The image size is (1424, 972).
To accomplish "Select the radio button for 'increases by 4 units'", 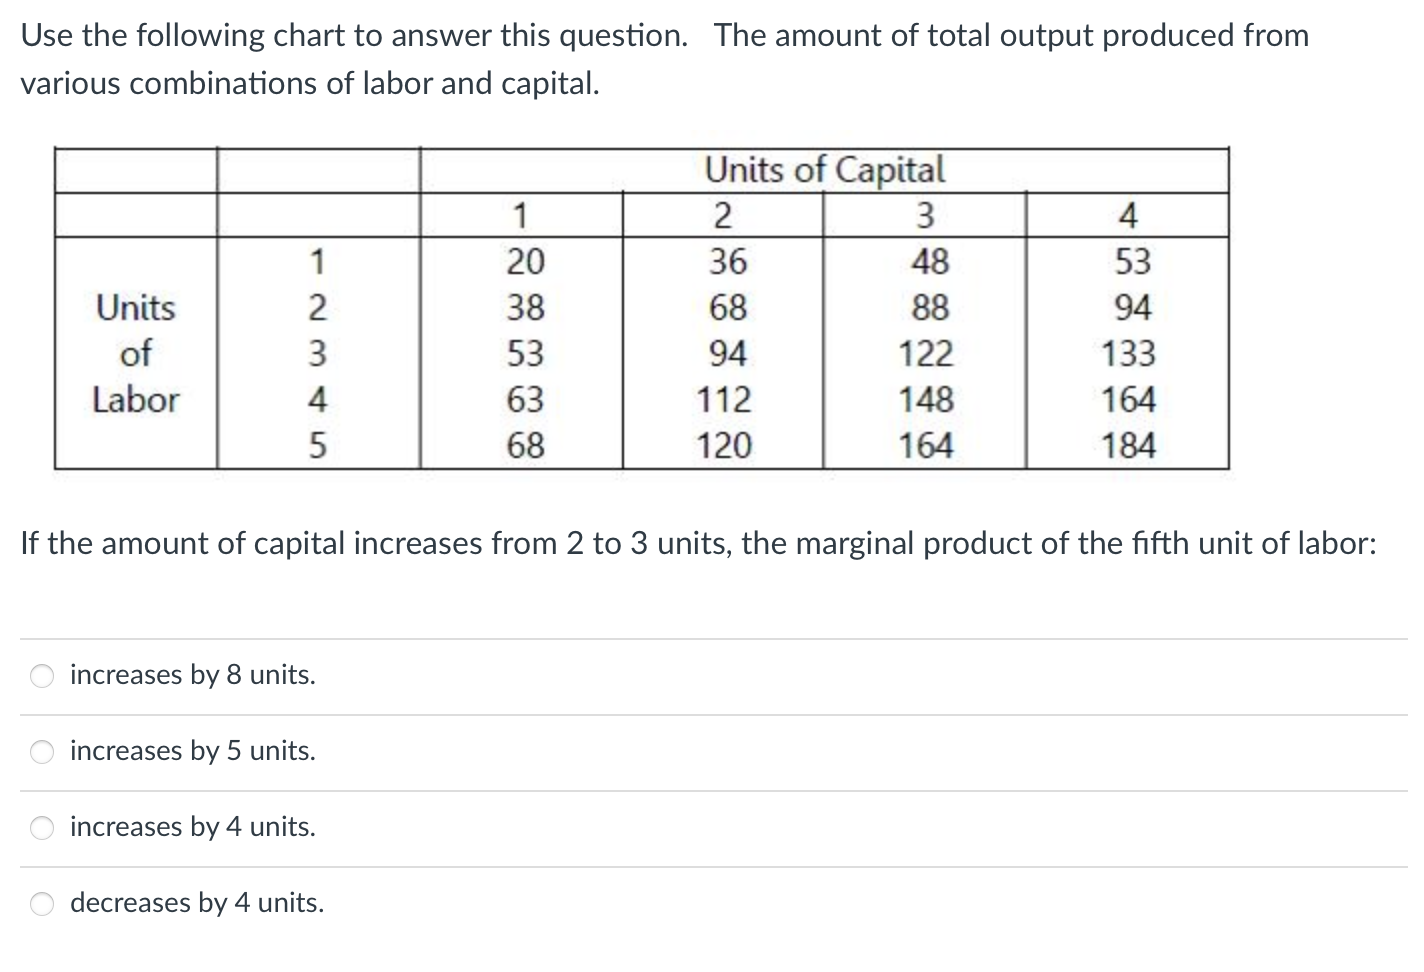I will coord(41,828).
